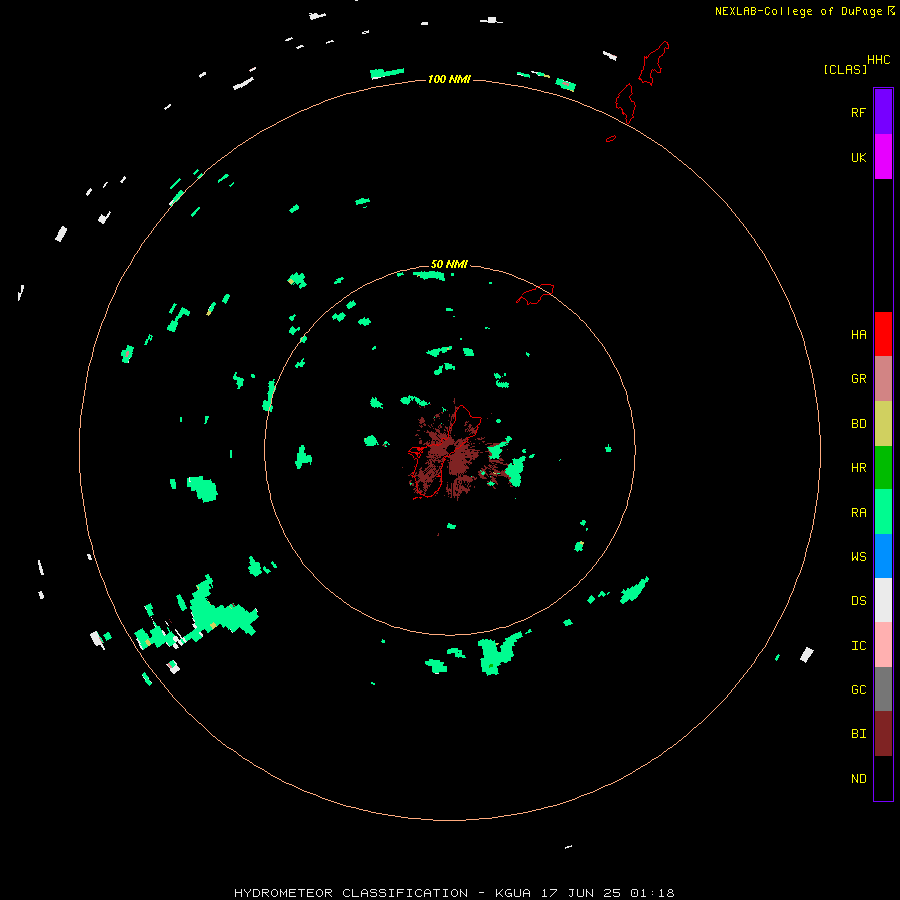Click the [CLAS] units label
Image resolution: width=900 pixels, height=900 pixels.
click(x=845, y=69)
